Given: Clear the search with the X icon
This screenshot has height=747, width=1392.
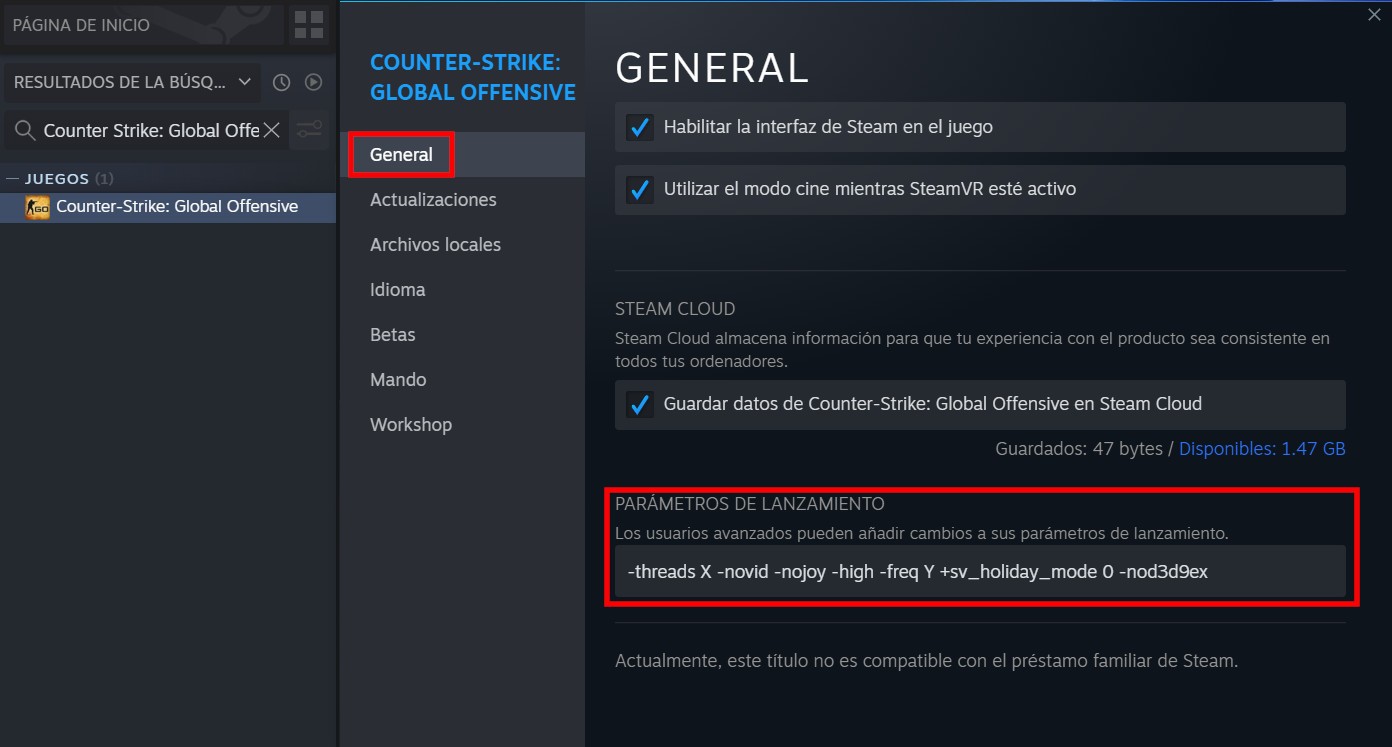Looking at the screenshot, I should pyautogui.click(x=272, y=130).
